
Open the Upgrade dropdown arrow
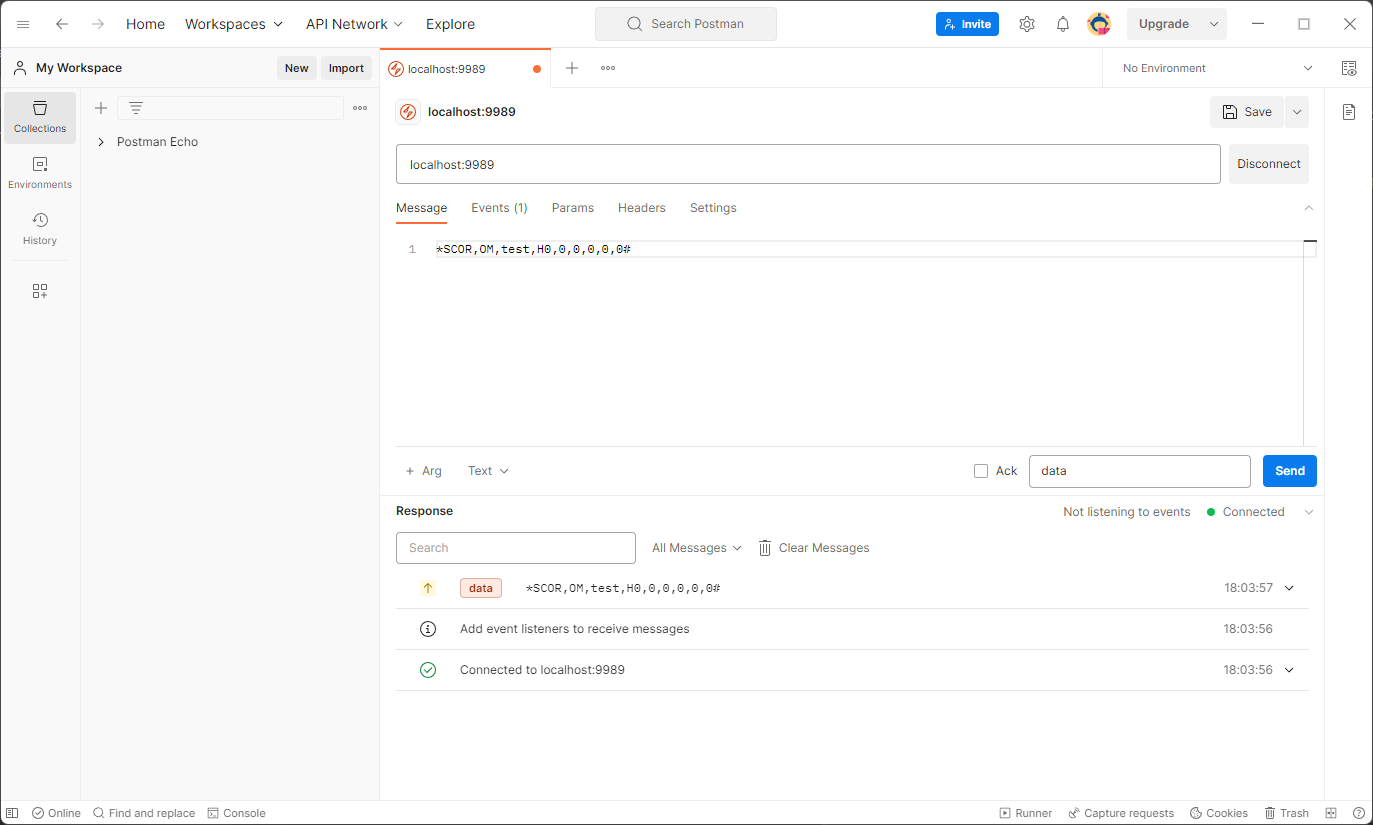tap(1214, 24)
